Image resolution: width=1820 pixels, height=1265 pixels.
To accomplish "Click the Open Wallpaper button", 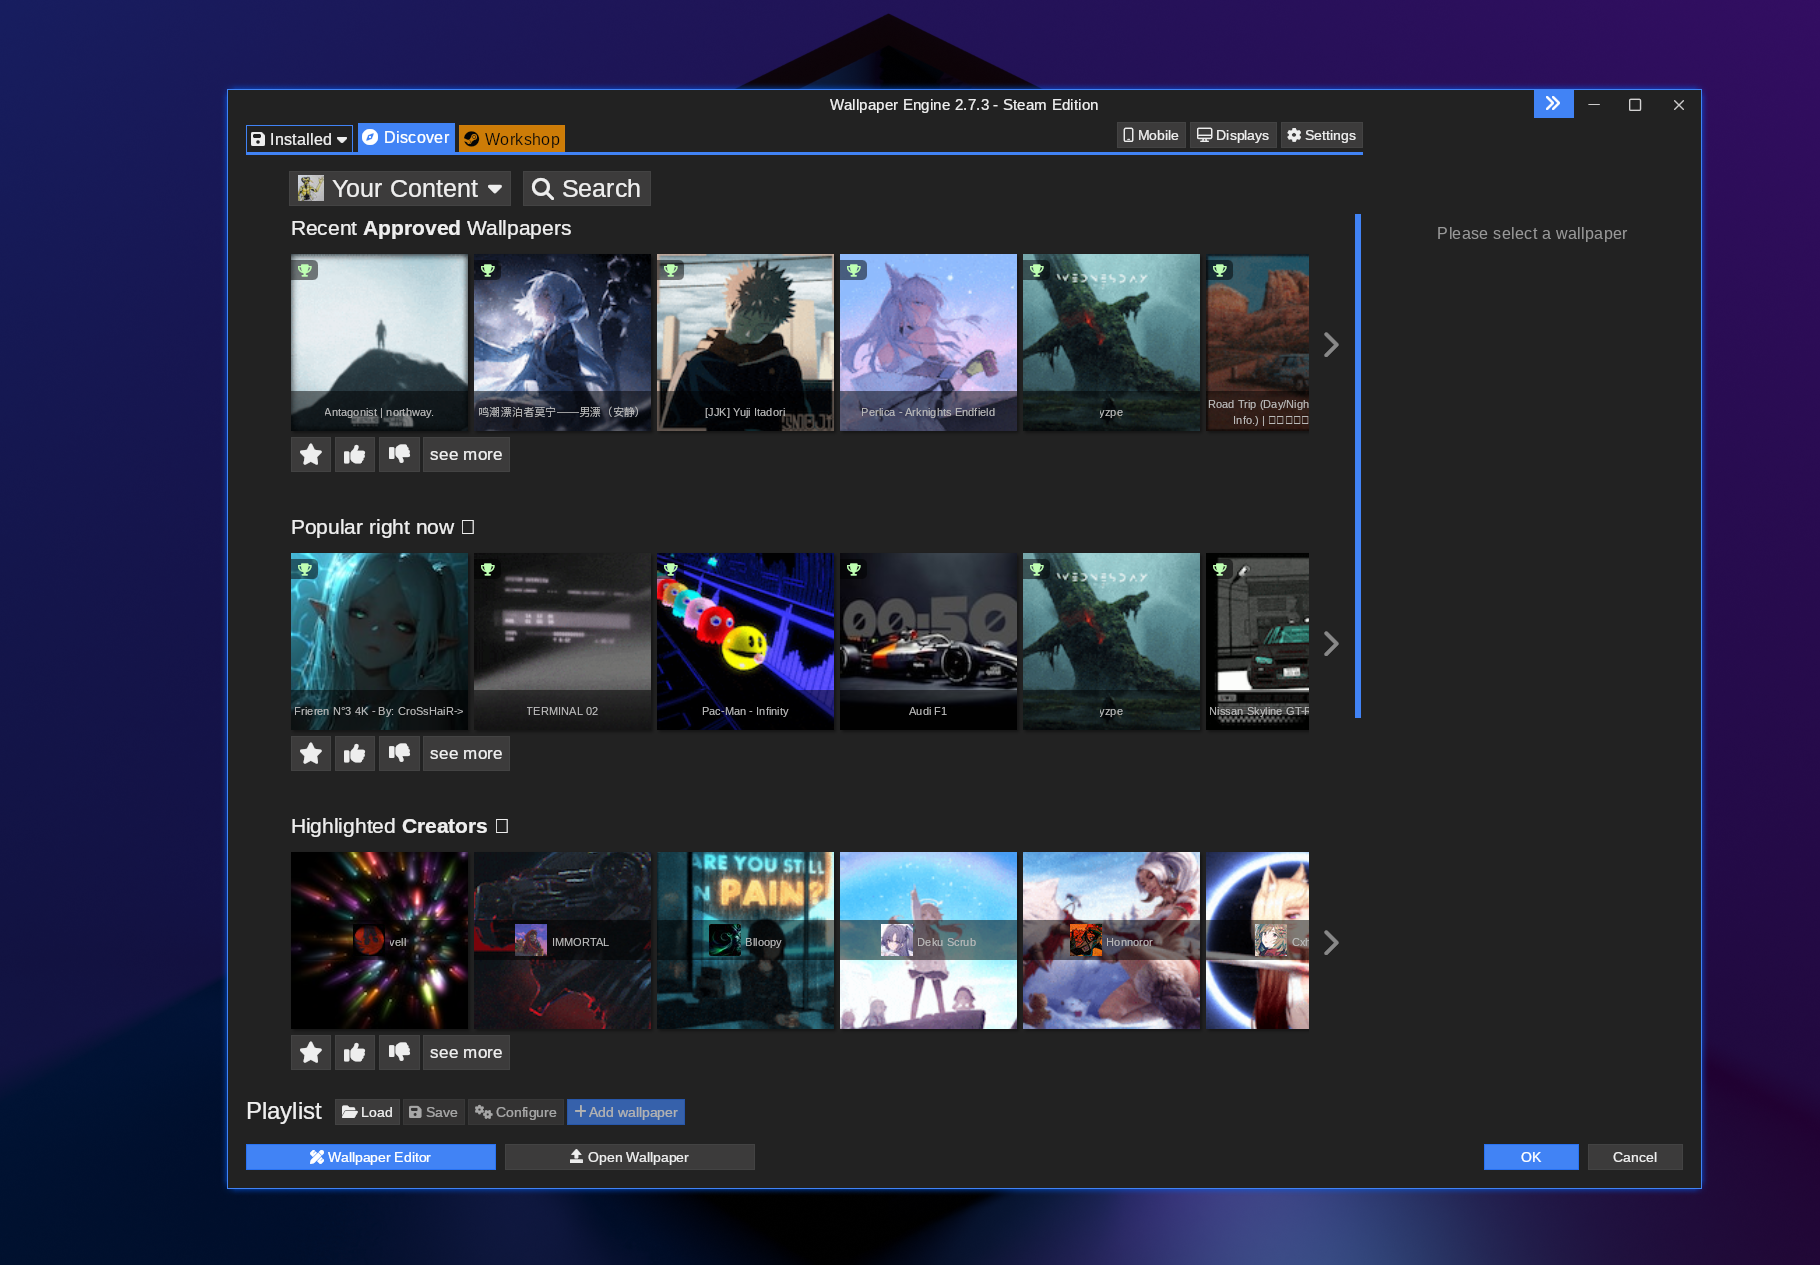I will pos(630,1157).
